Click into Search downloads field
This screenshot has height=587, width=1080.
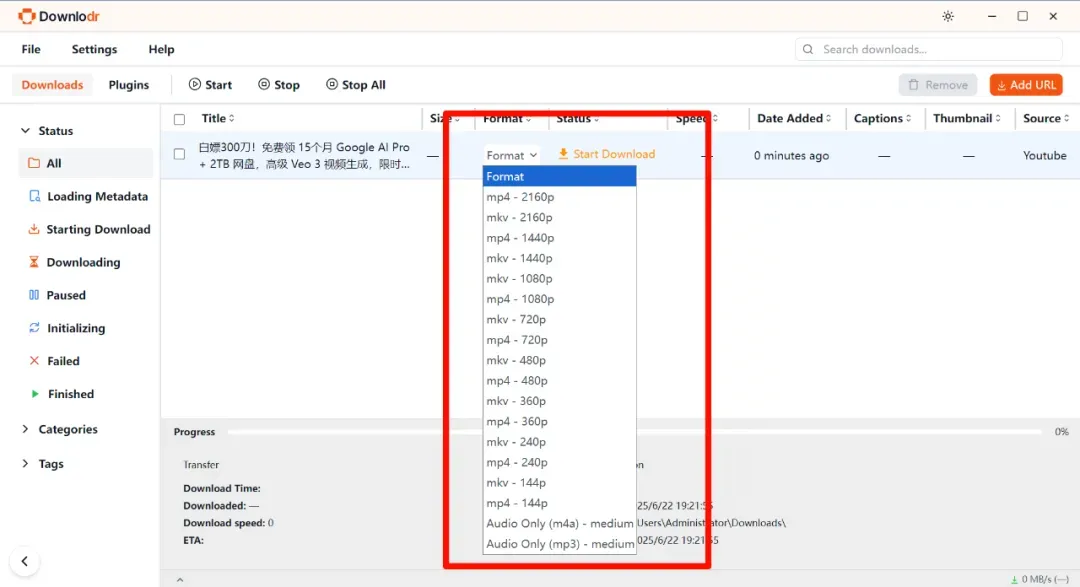(x=928, y=49)
